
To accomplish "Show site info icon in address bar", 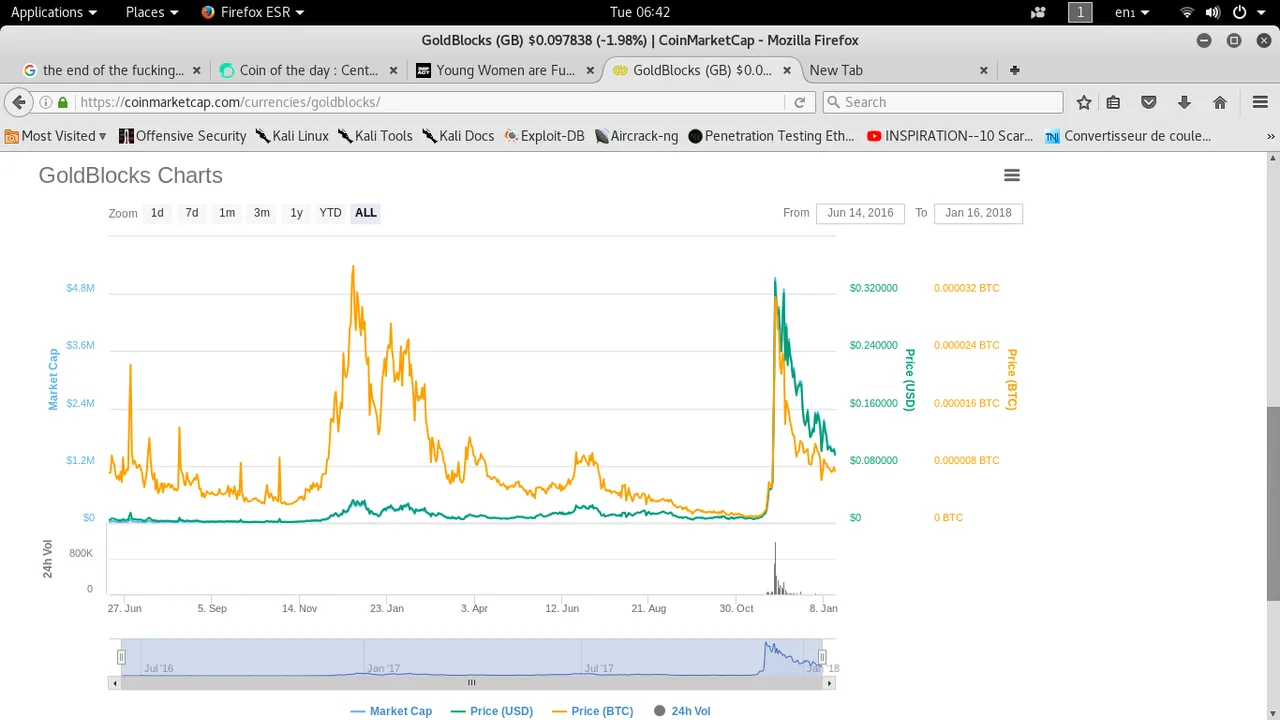I will (46, 102).
